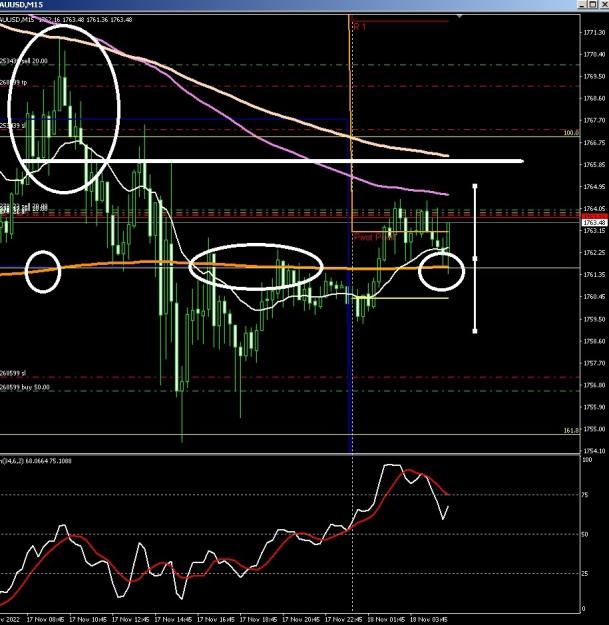
Task: Maximize the AUUSD,M15 chart window
Action: (593, 4)
